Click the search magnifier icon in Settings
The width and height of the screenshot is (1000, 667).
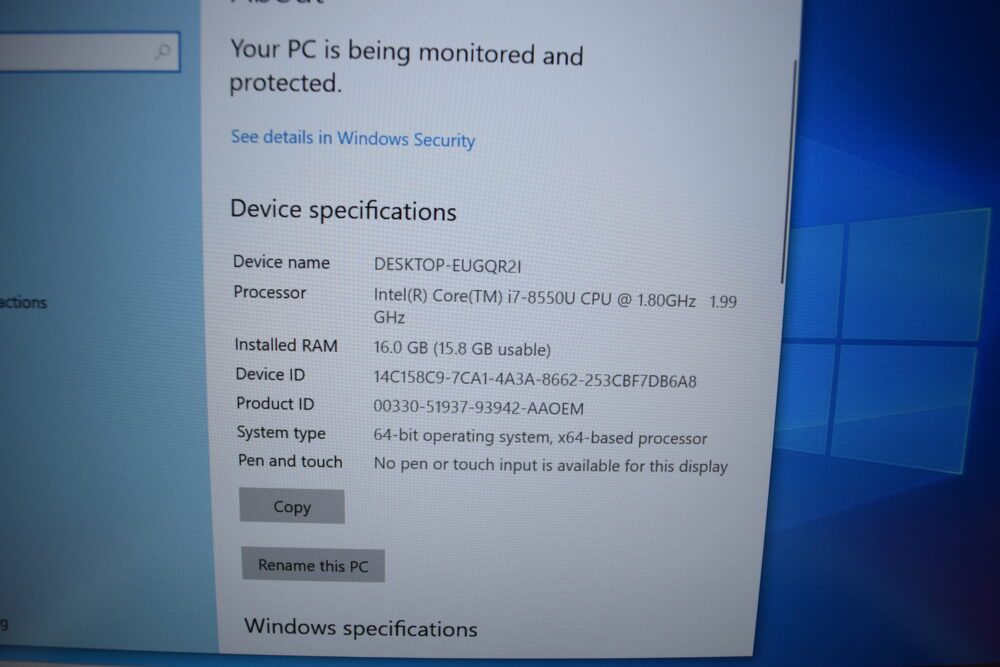point(163,51)
